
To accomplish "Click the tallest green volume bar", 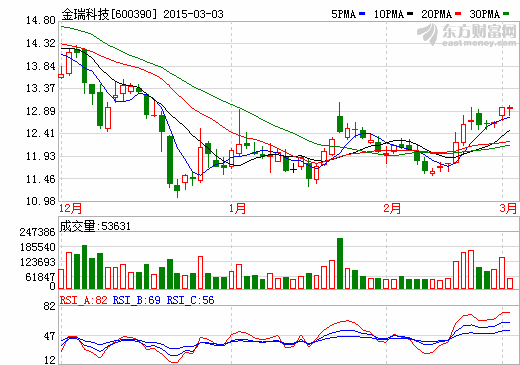I will (340, 263).
